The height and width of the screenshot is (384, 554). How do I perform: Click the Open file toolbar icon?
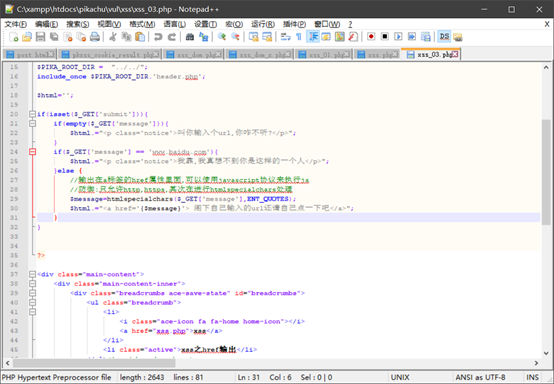27,37
